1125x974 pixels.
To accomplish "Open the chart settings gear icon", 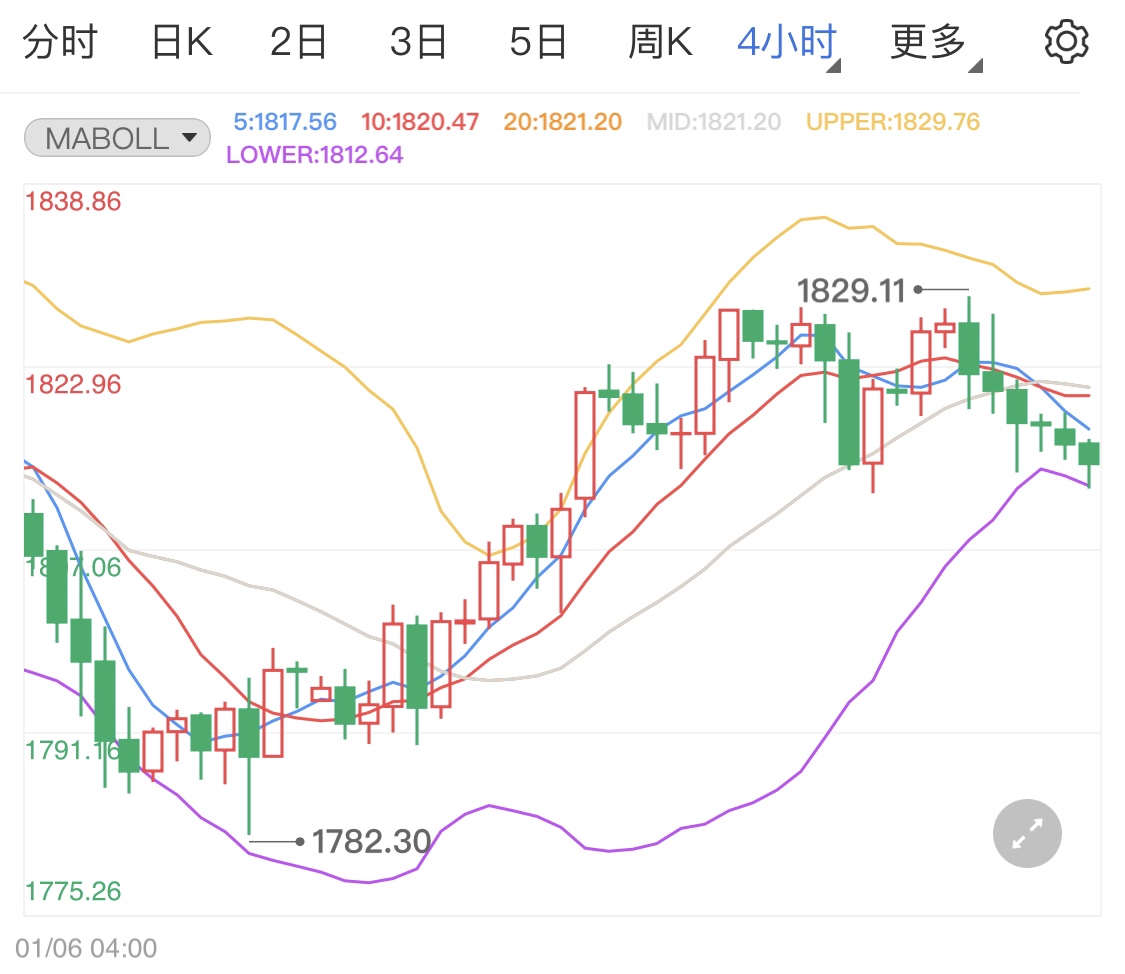I will (x=1066, y=42).
